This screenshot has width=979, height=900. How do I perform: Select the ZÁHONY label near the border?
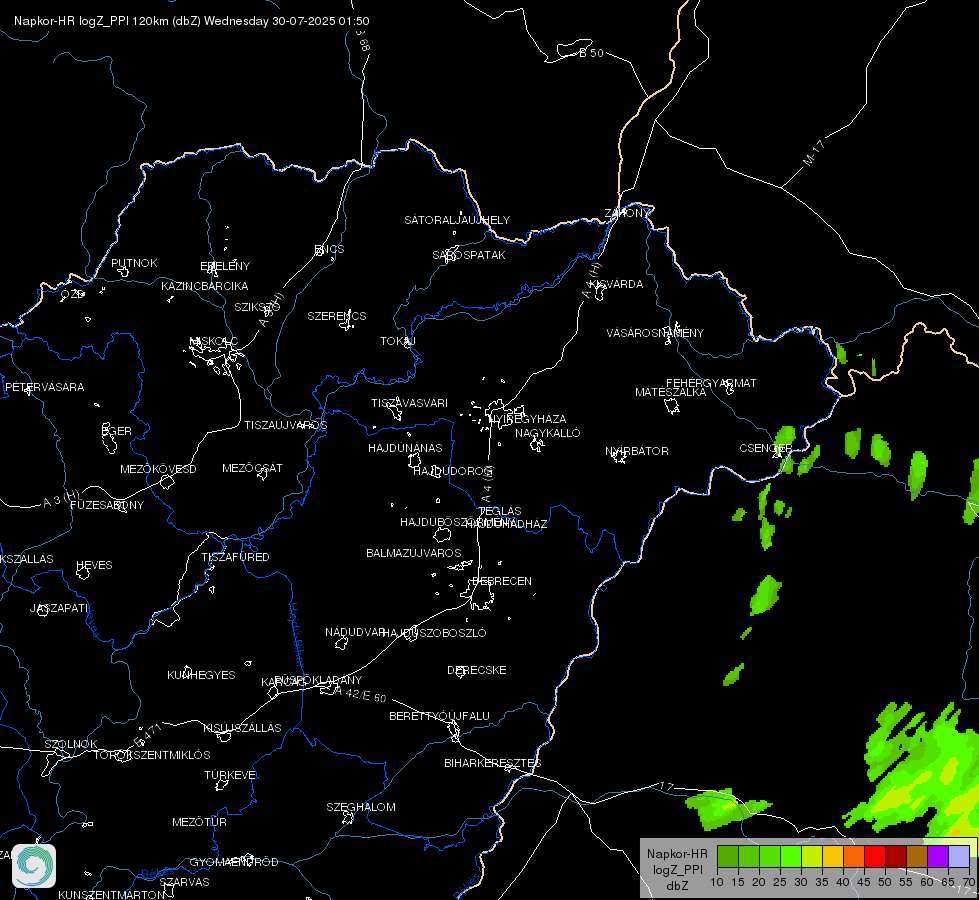tap(627, 213)
